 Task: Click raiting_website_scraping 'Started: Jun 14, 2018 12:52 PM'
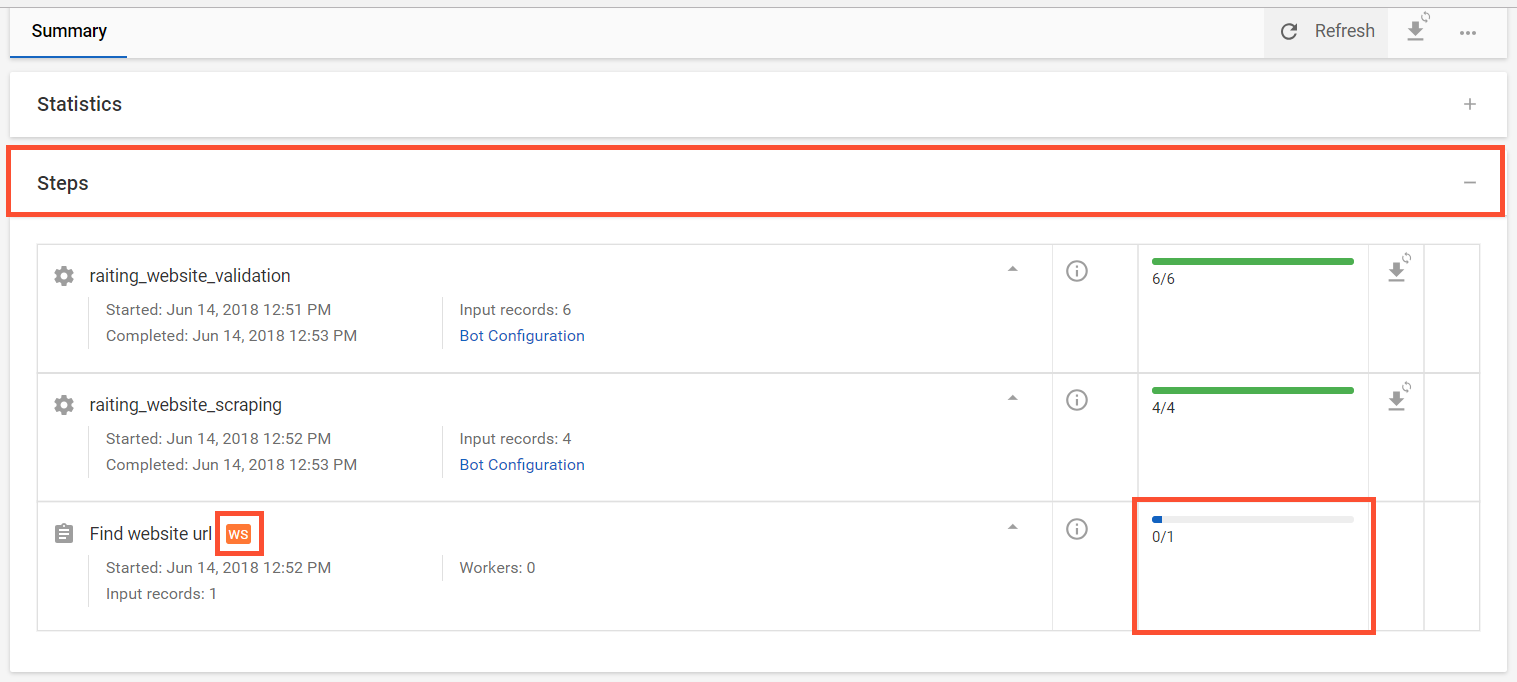pyautogui.click(x=218, y=439)
